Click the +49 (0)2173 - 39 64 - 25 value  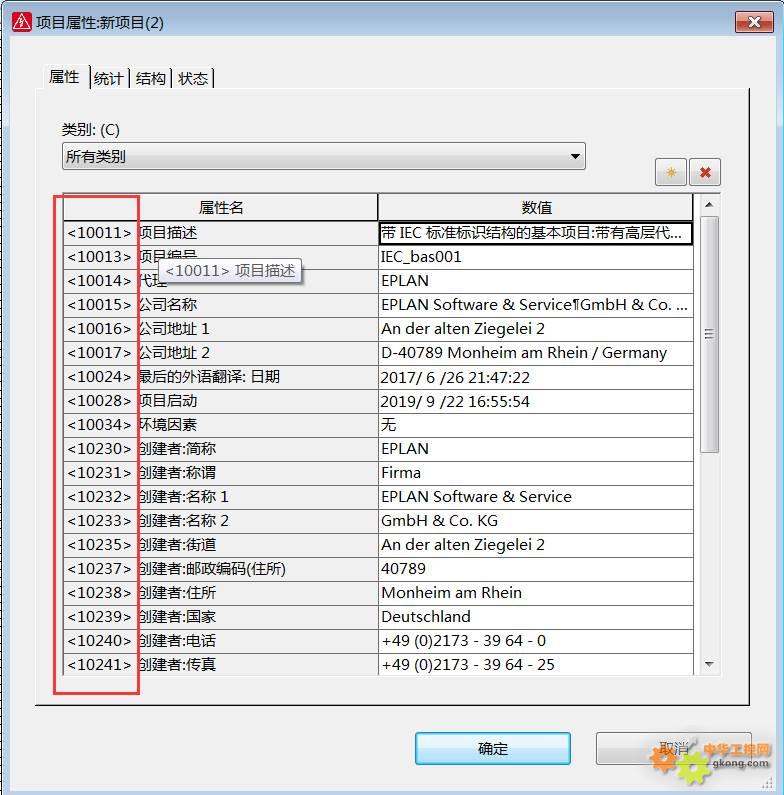coord(536,665)
